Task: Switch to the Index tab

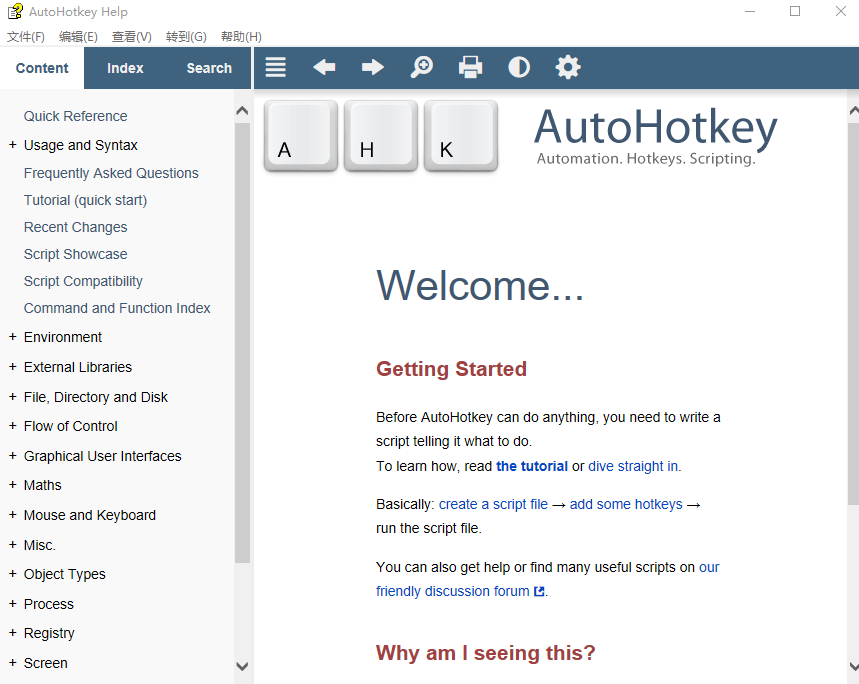Action: [125, 68]
